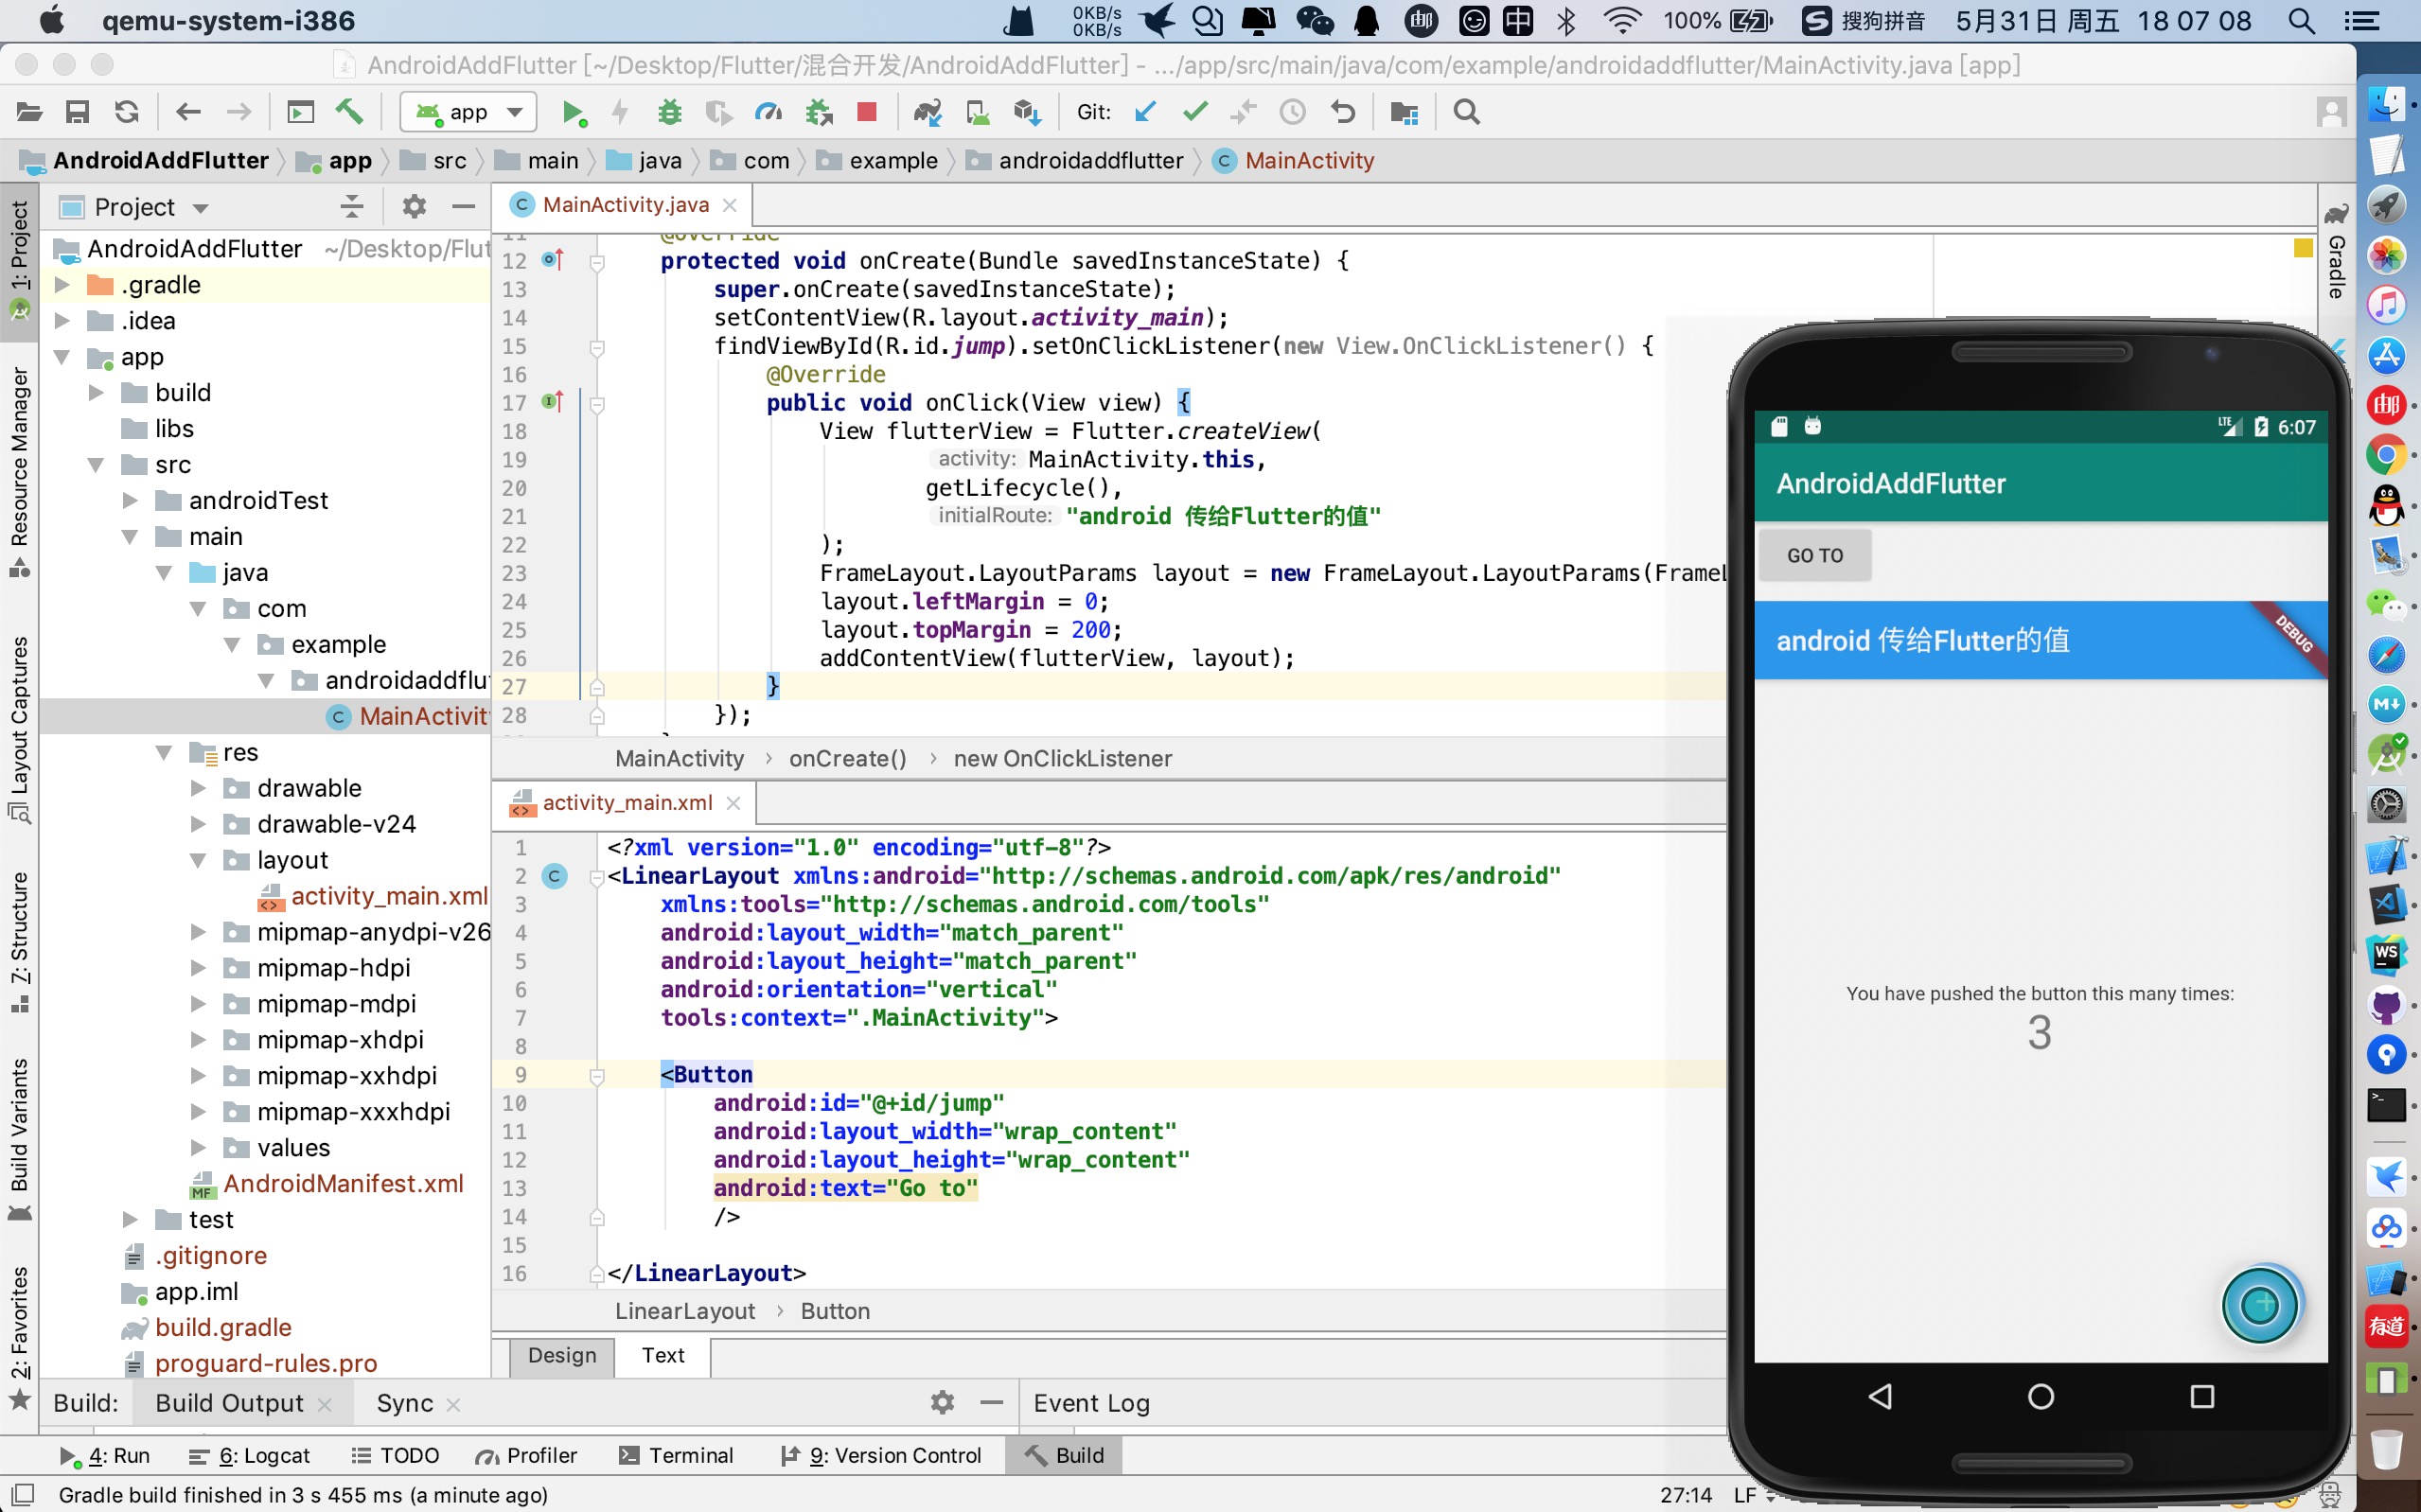Click the Git commit checkmark icon
The height and width of the screenshot is (1512, 2421).
coord(1195,112)
